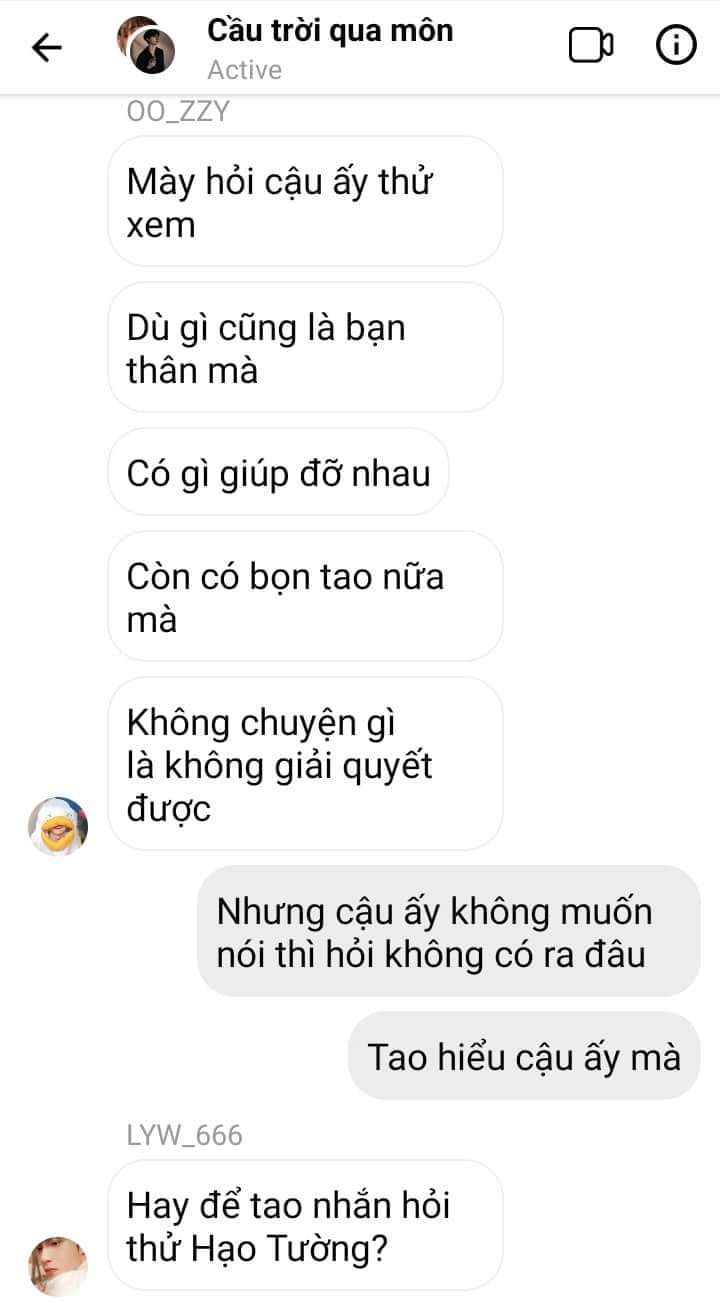Tap the duck avatar of OO_ZZY
Viewport: 720px width, 1303px height.
(x=58, y=826)
